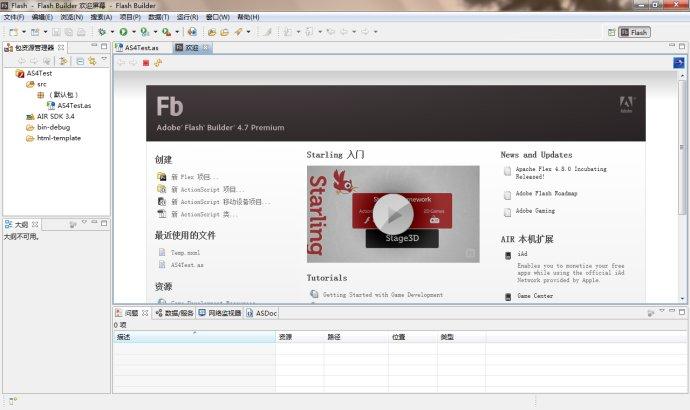Click the 新 ActionScript 移动设备项目 link
Viewport: 690px width, 410px height.
220,201
